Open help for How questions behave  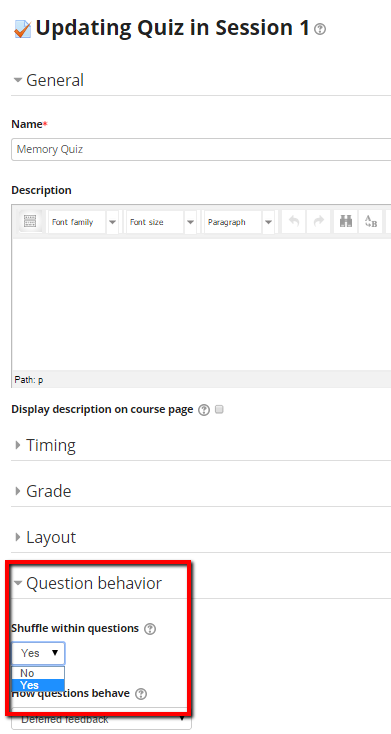click(140, 694)
